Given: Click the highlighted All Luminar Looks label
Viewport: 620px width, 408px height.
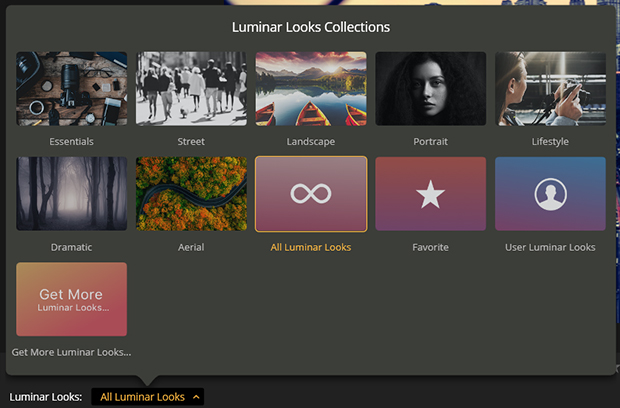Looking at the screenshot, I should pyautogui.click(x=311, y=247).
